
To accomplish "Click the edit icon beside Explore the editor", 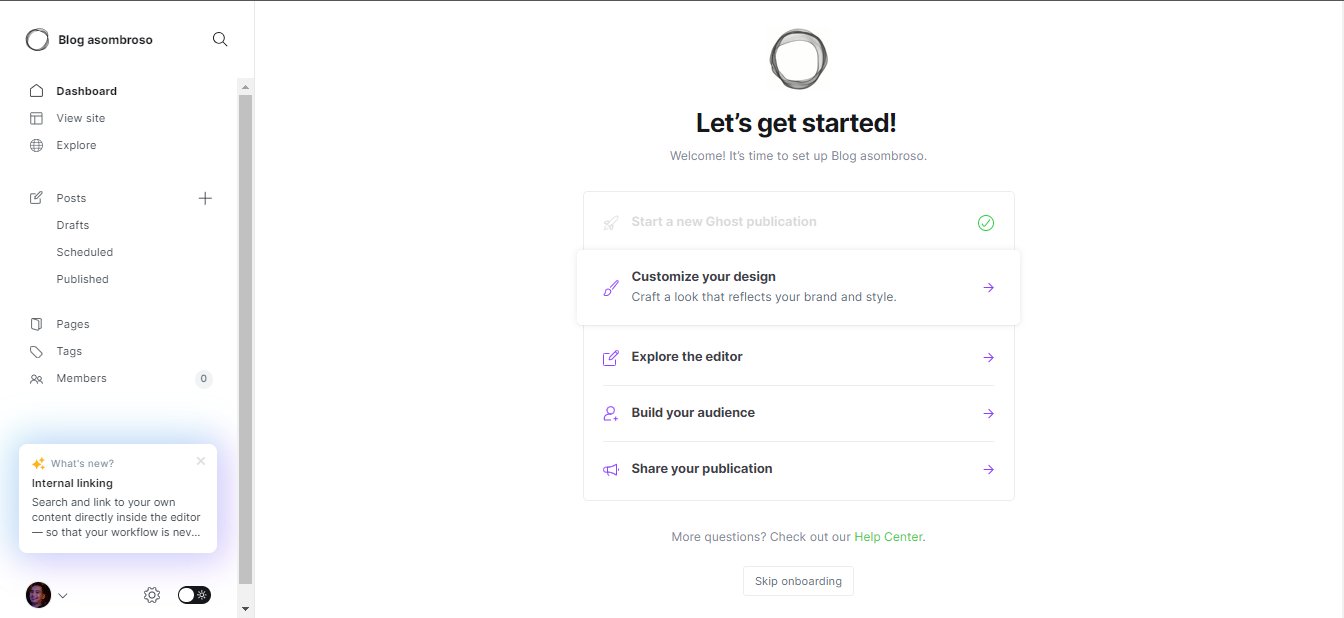I will (611, 357).
